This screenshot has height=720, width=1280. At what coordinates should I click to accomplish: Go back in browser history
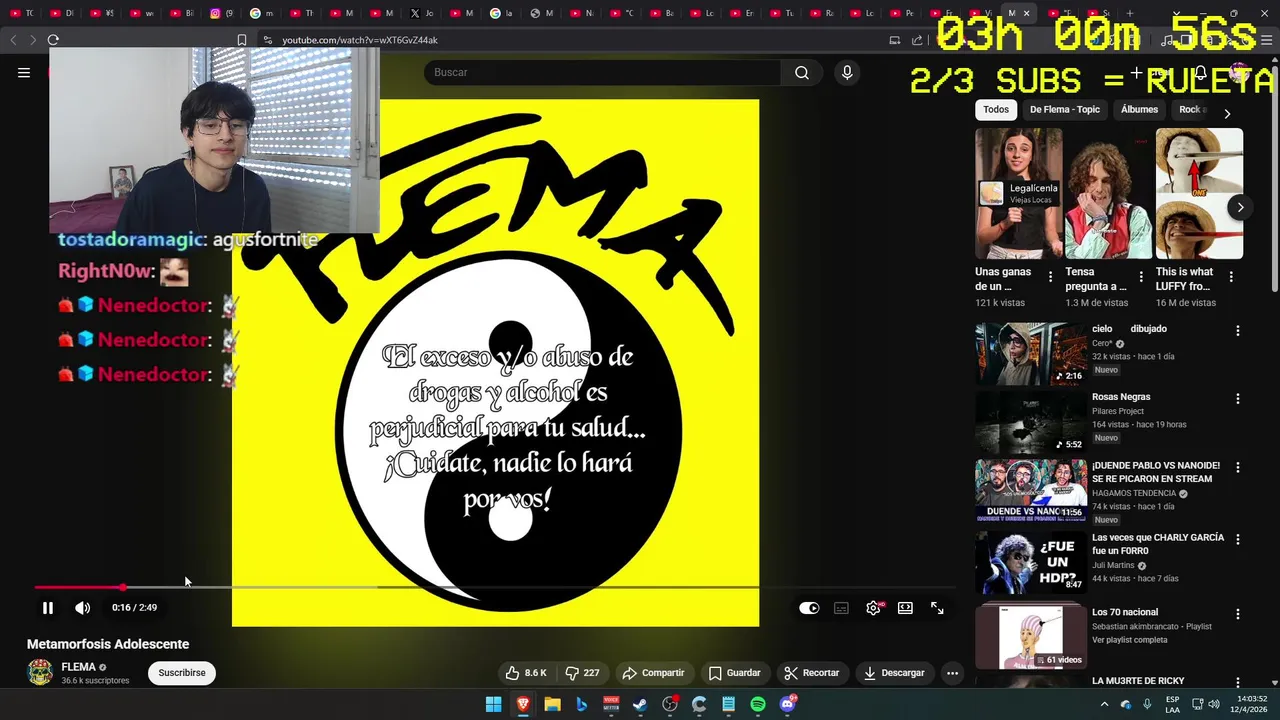point(13,40)
